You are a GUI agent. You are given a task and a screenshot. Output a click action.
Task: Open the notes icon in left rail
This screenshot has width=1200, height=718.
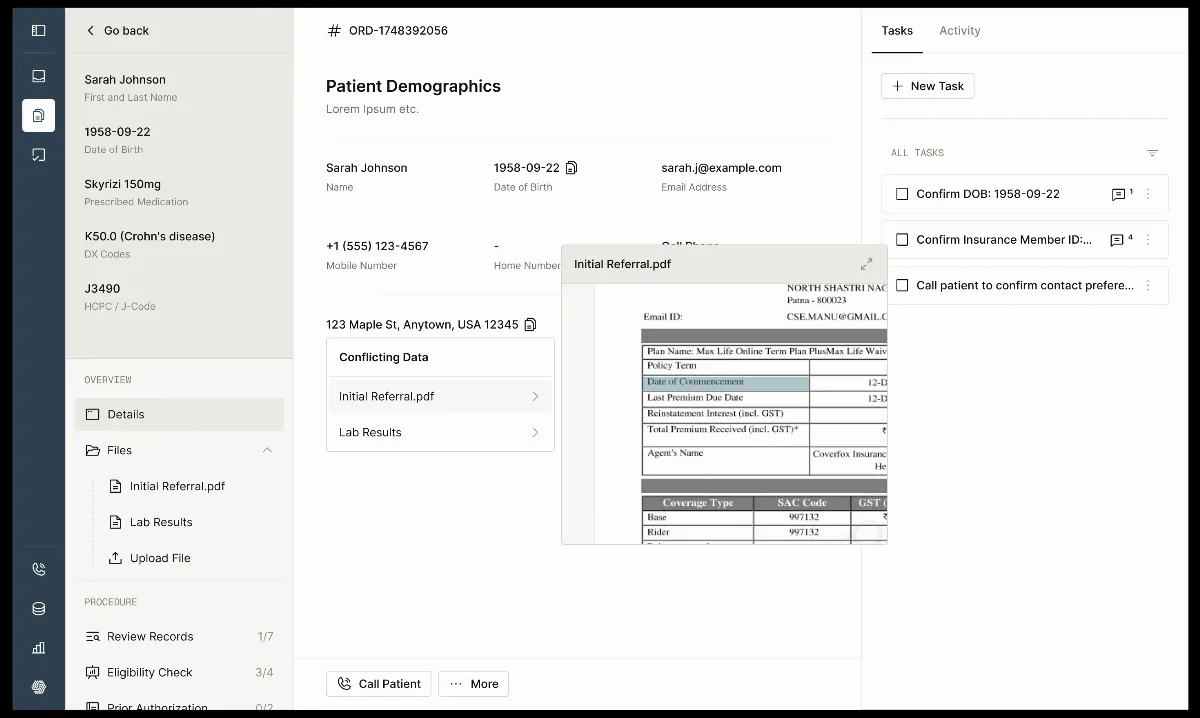click(38, 155)
